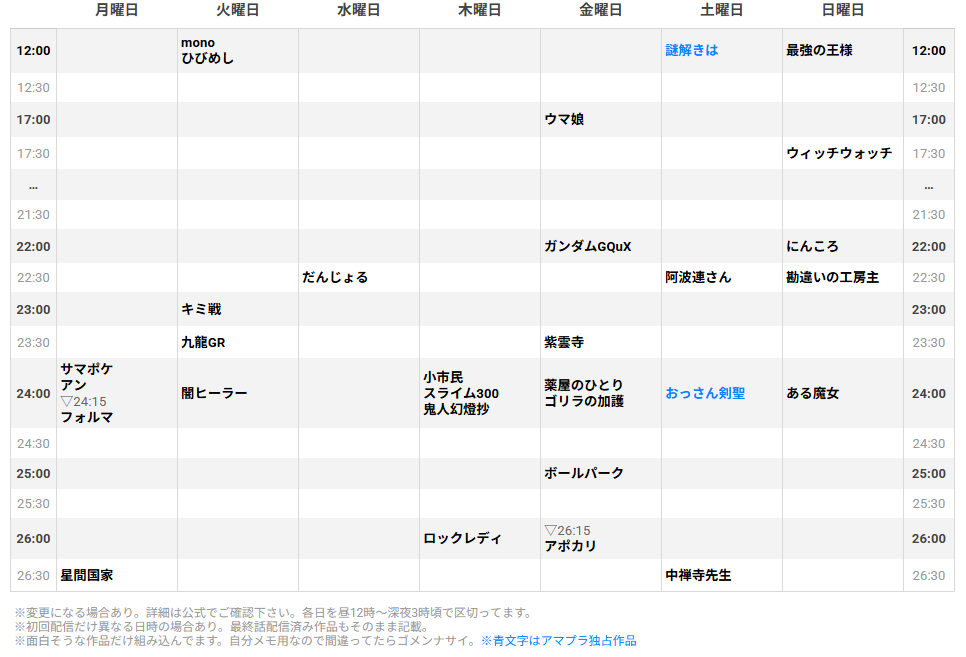Select the right 23:00 time label

click(928, 309)
